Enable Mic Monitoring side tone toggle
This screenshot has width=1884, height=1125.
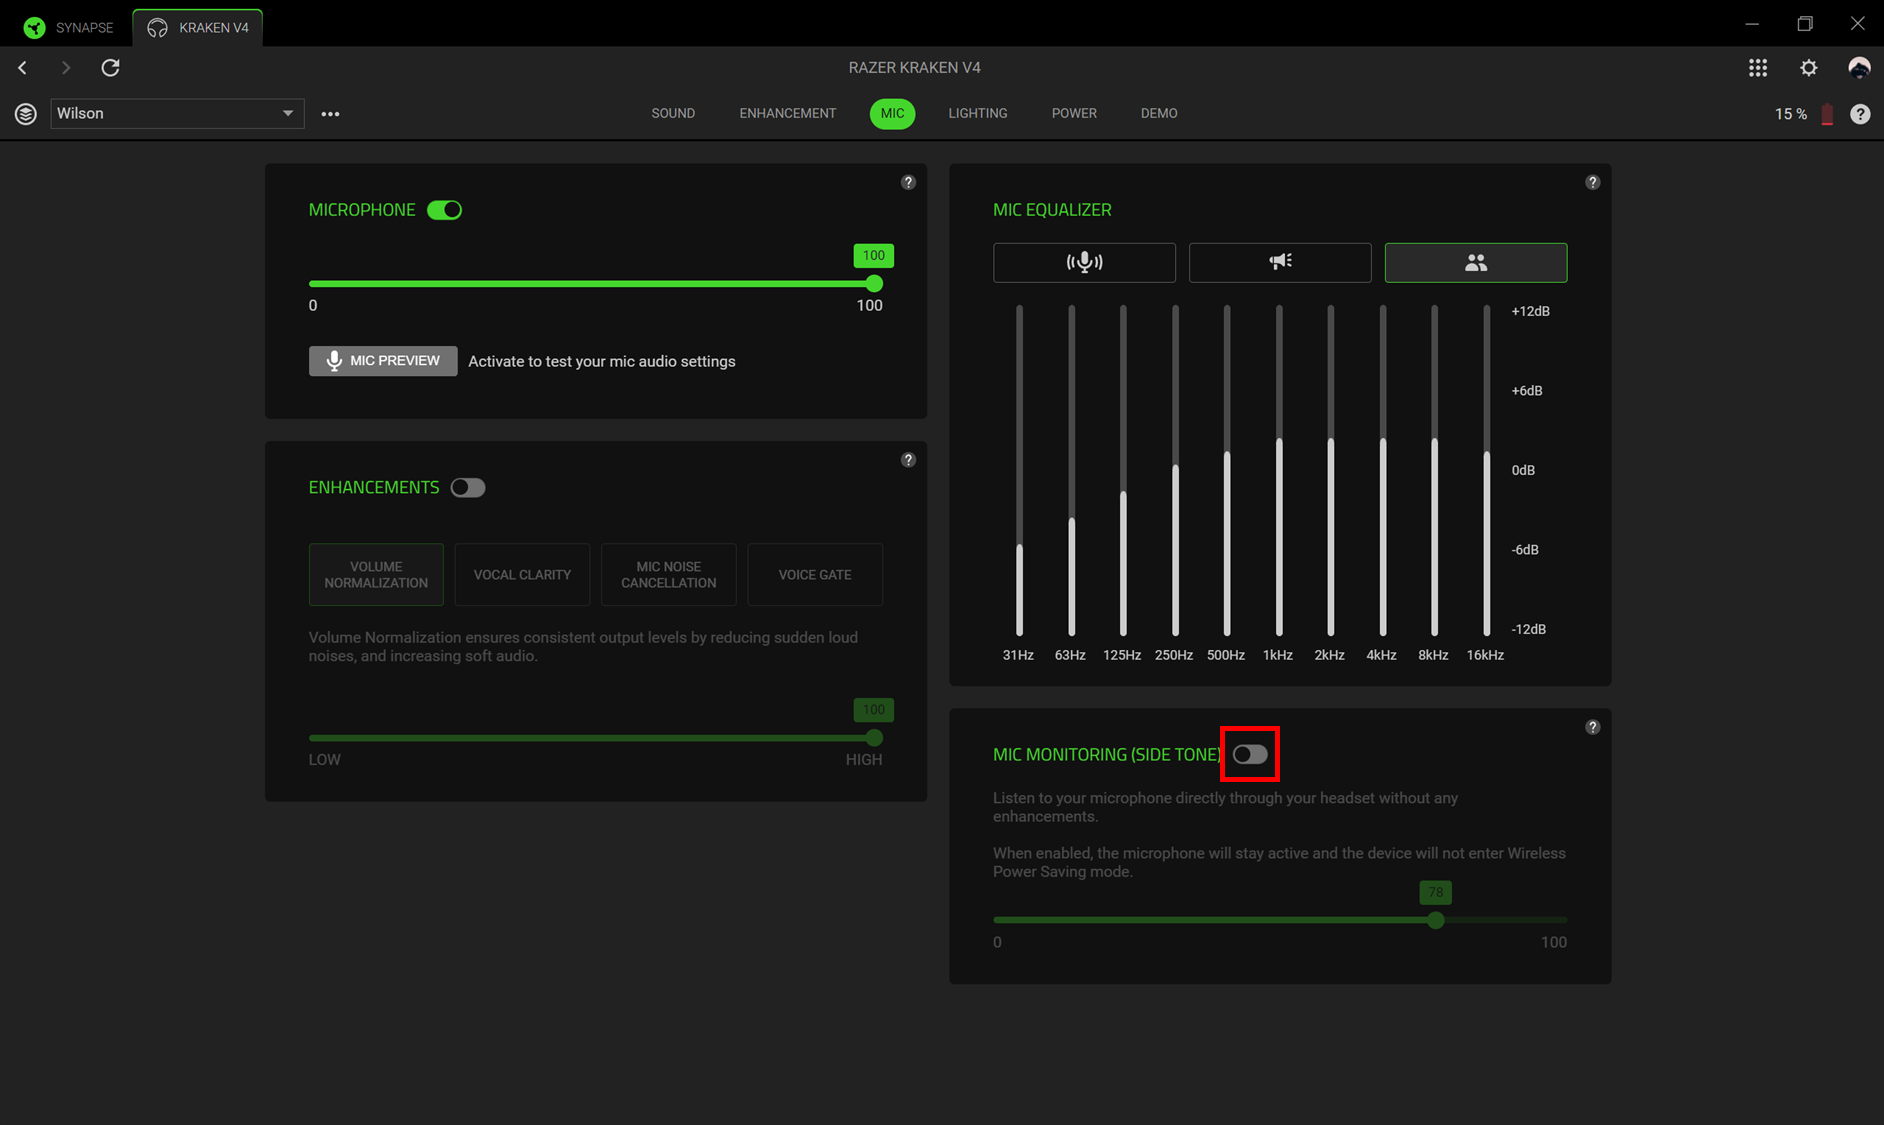[x=1249, y=754]
